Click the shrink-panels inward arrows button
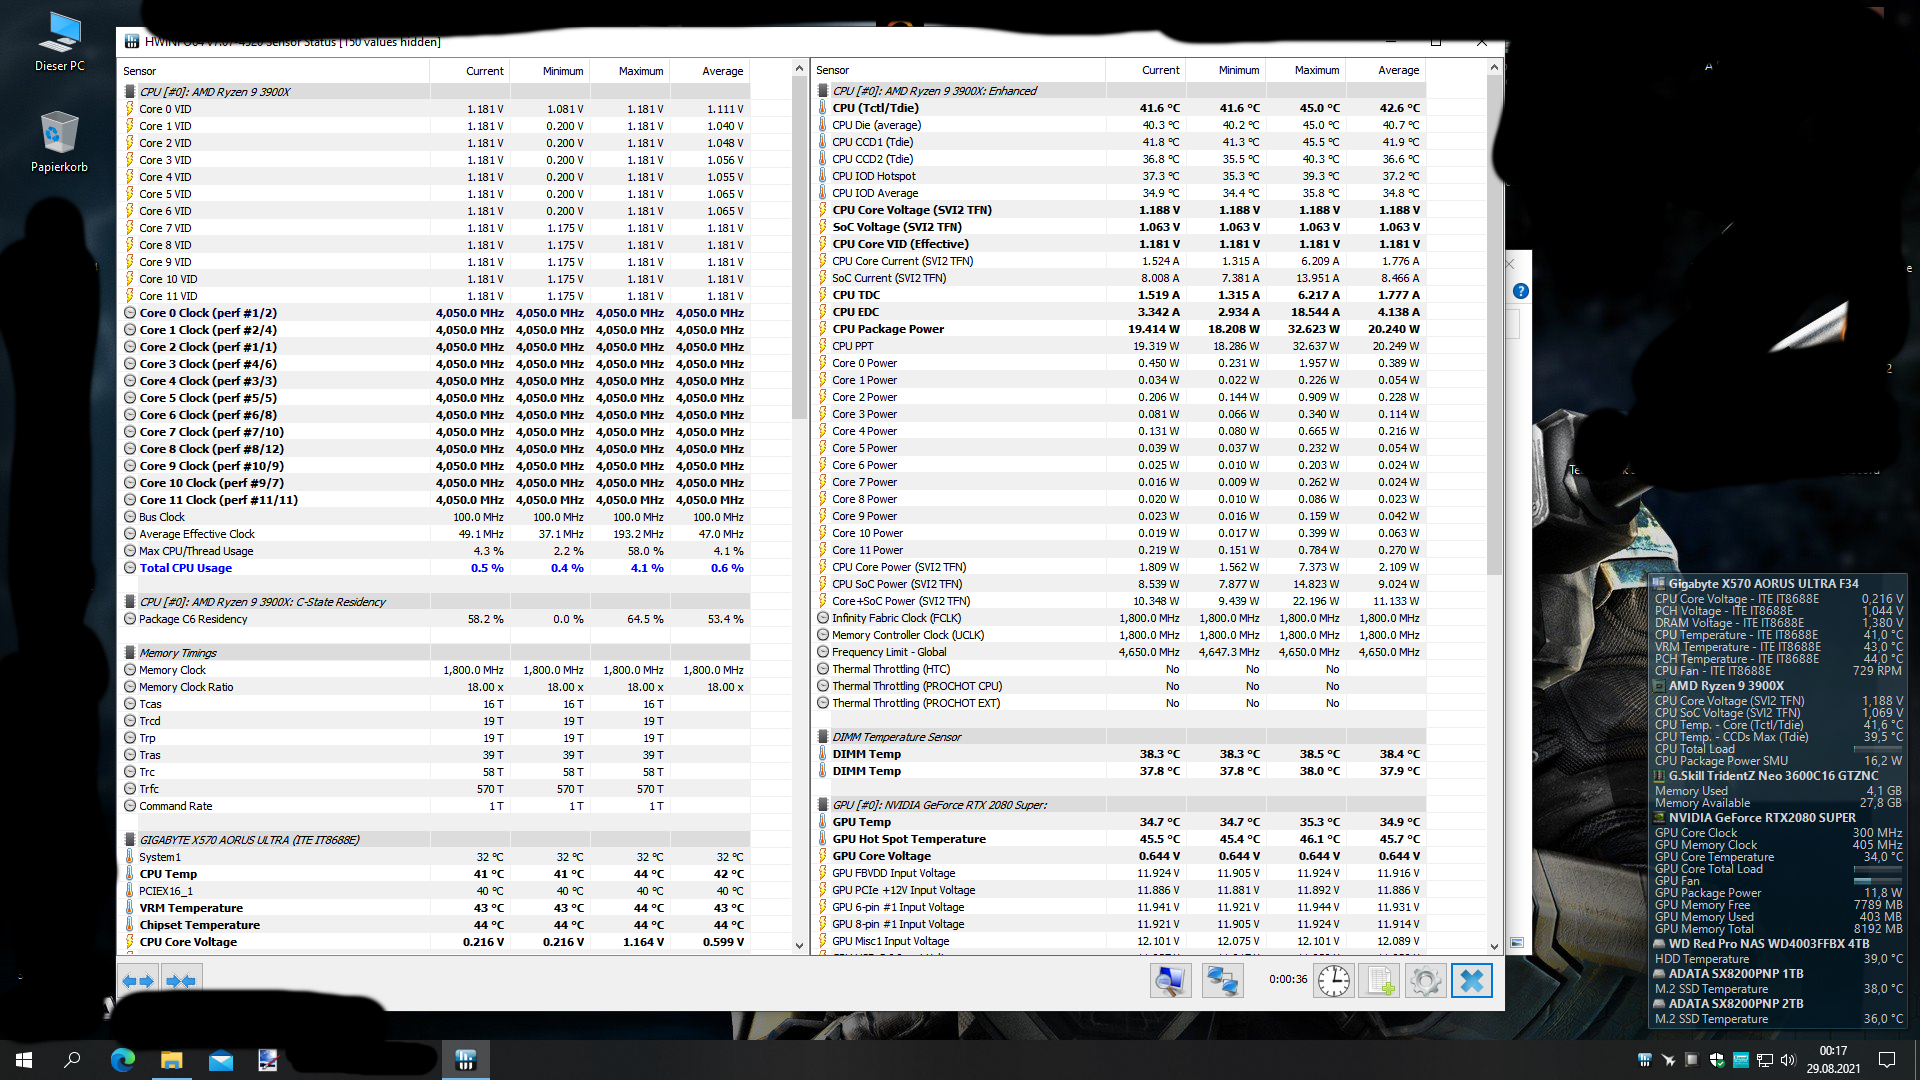 [181, 981]
